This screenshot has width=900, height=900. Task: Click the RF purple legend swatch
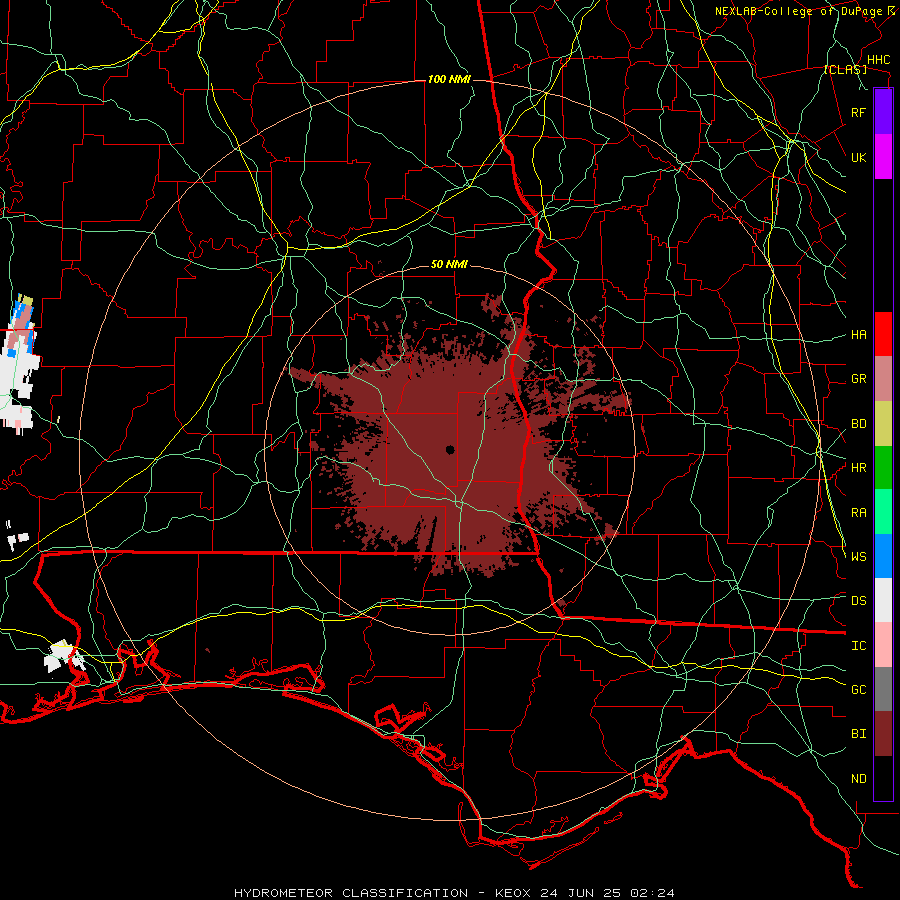[883, 112]
